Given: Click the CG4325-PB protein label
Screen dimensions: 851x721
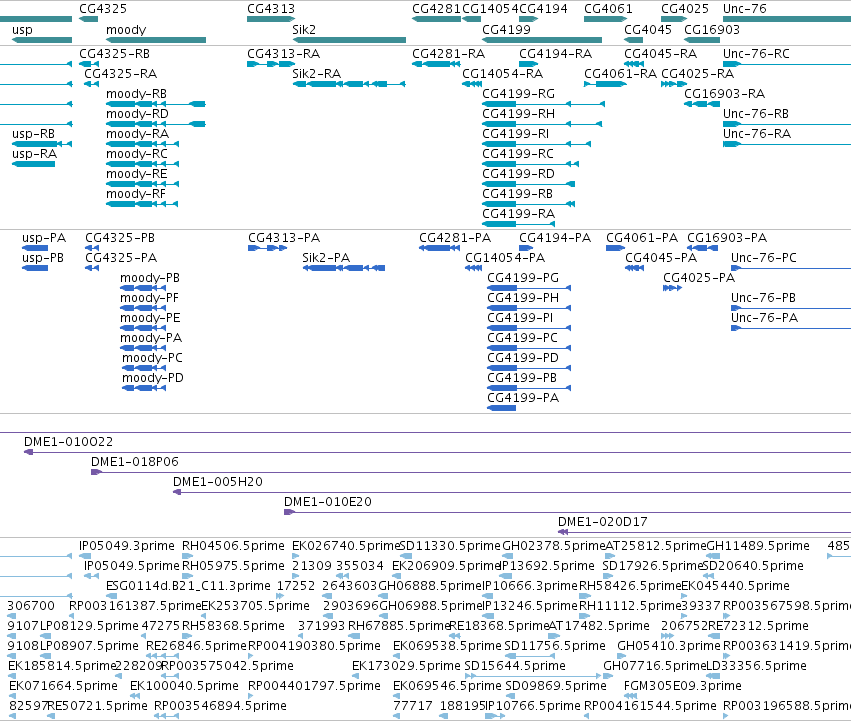Looking at the screenshot, I should 120,238.
